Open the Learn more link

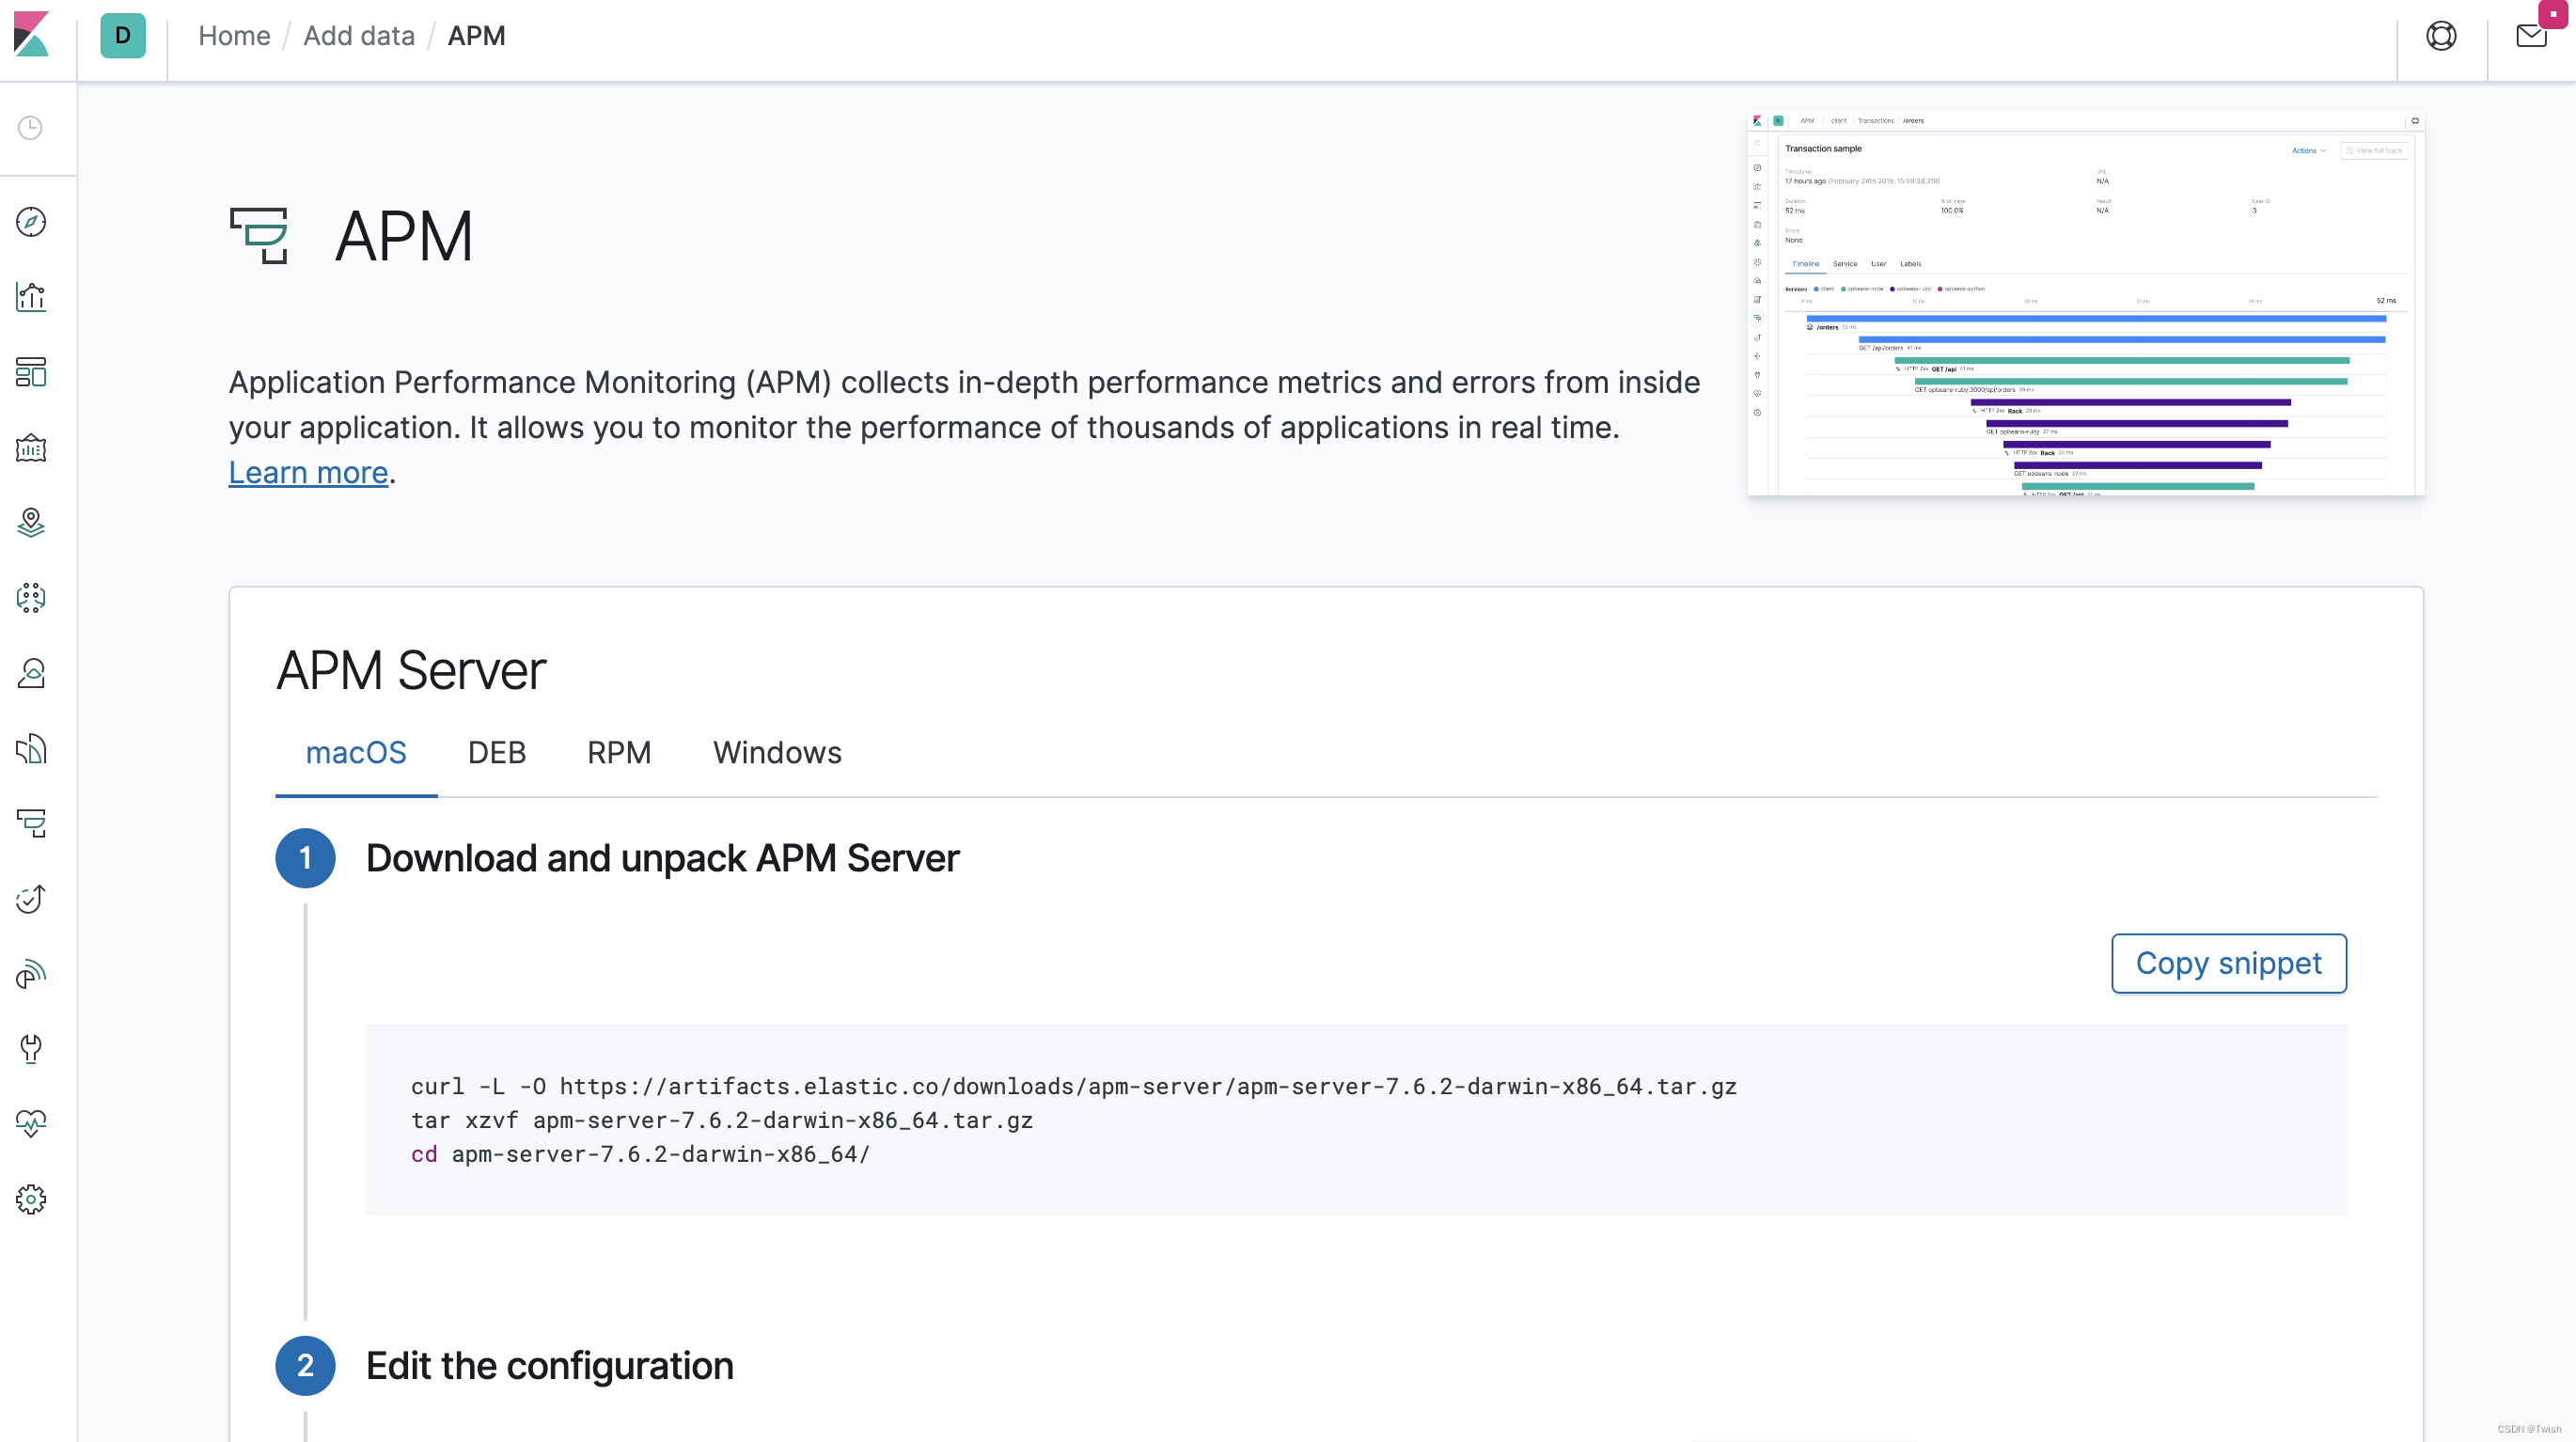(308, 472)
